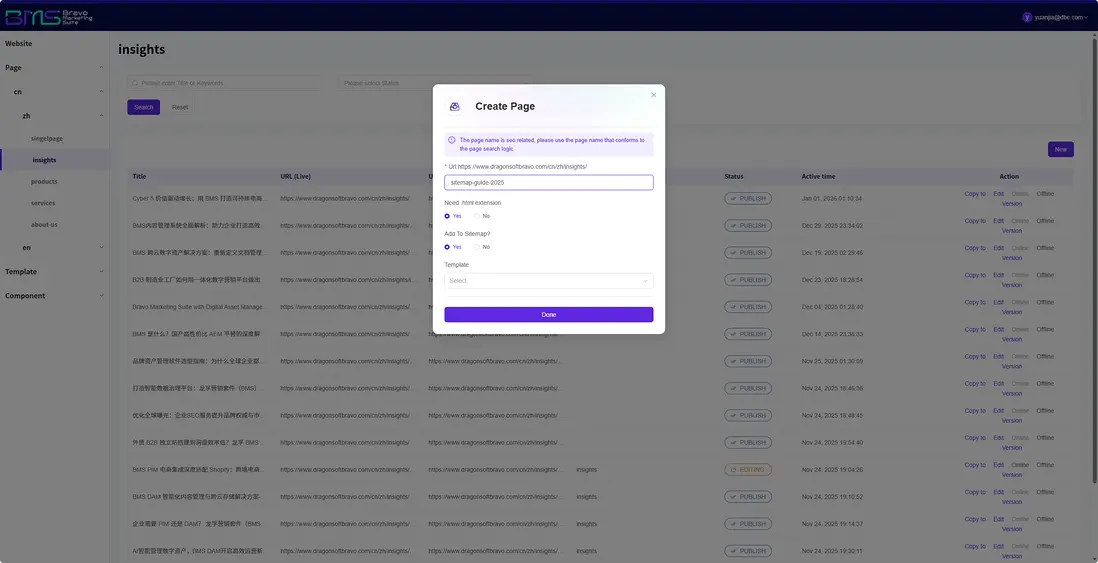Click the 'Dec 29, 2025 23:34:02' active time cell
The width and height of the screenshot is (1098, 563).
[x=833, y=225]
